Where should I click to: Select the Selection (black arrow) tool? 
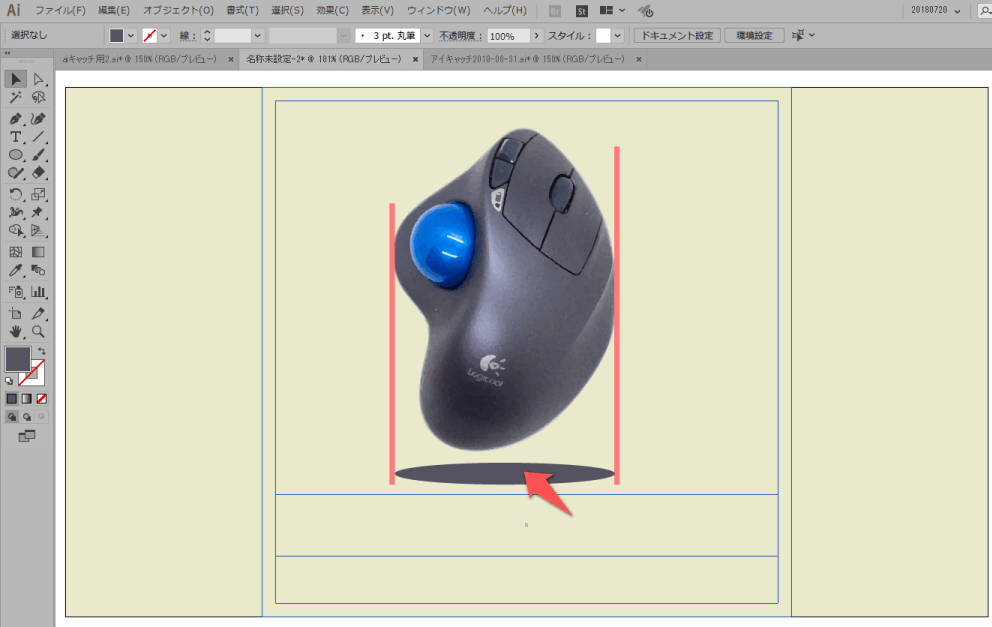(x=16, y=79)
